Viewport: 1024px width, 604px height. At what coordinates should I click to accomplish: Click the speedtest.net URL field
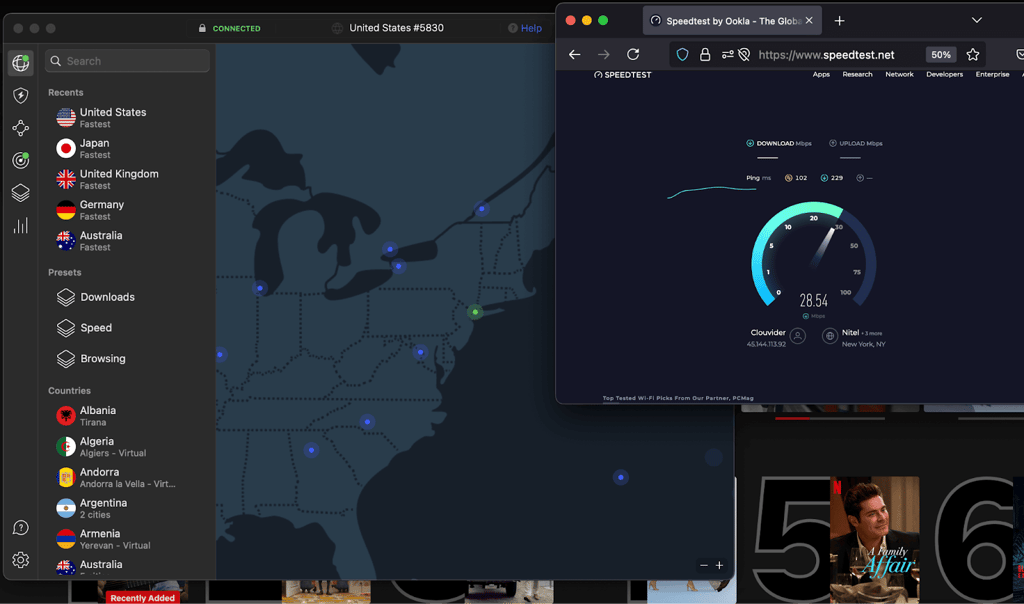826,55
